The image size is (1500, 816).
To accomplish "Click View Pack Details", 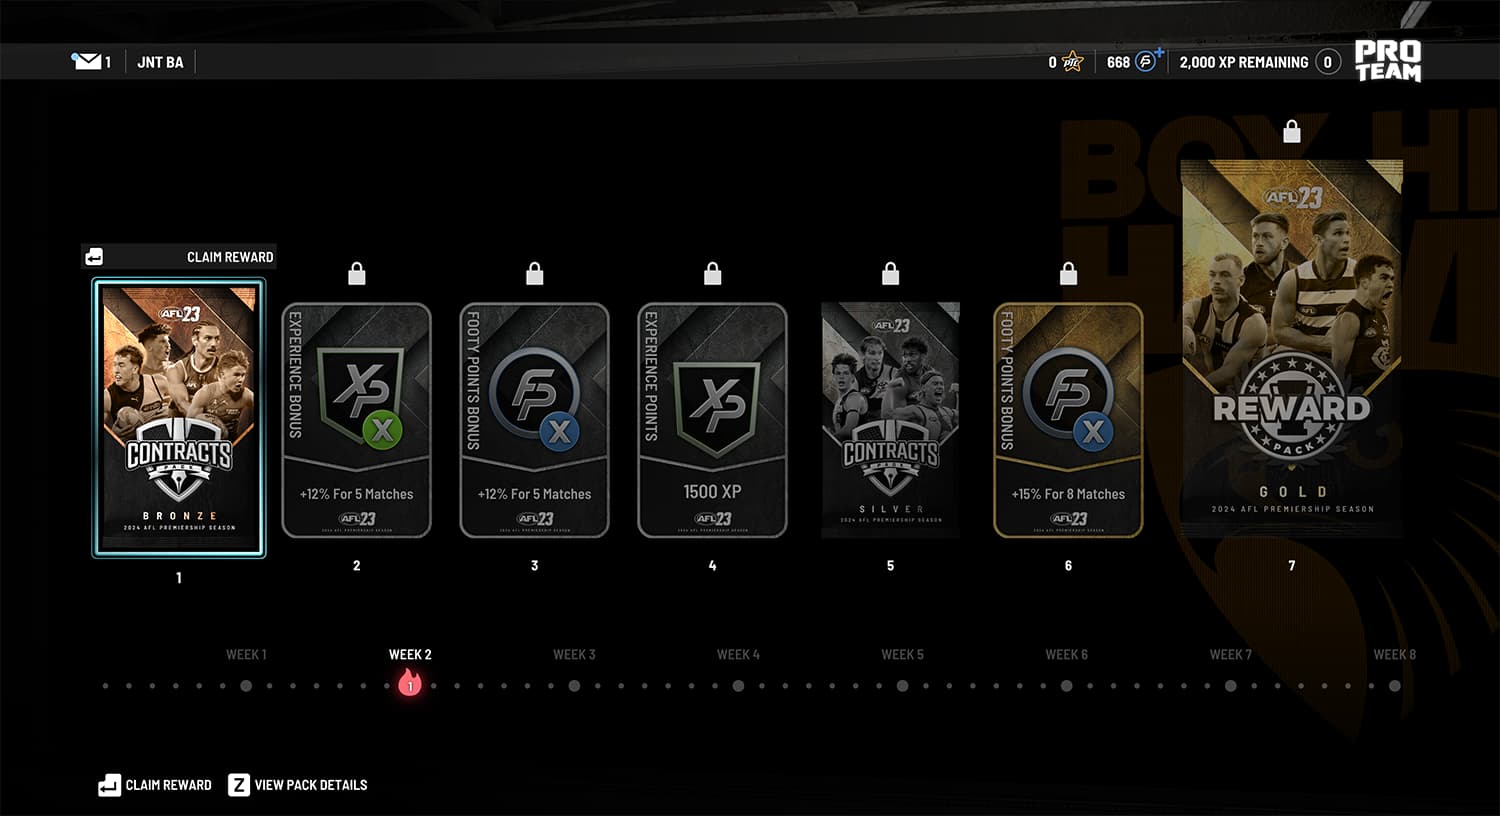I will click(x=298, y=785).
